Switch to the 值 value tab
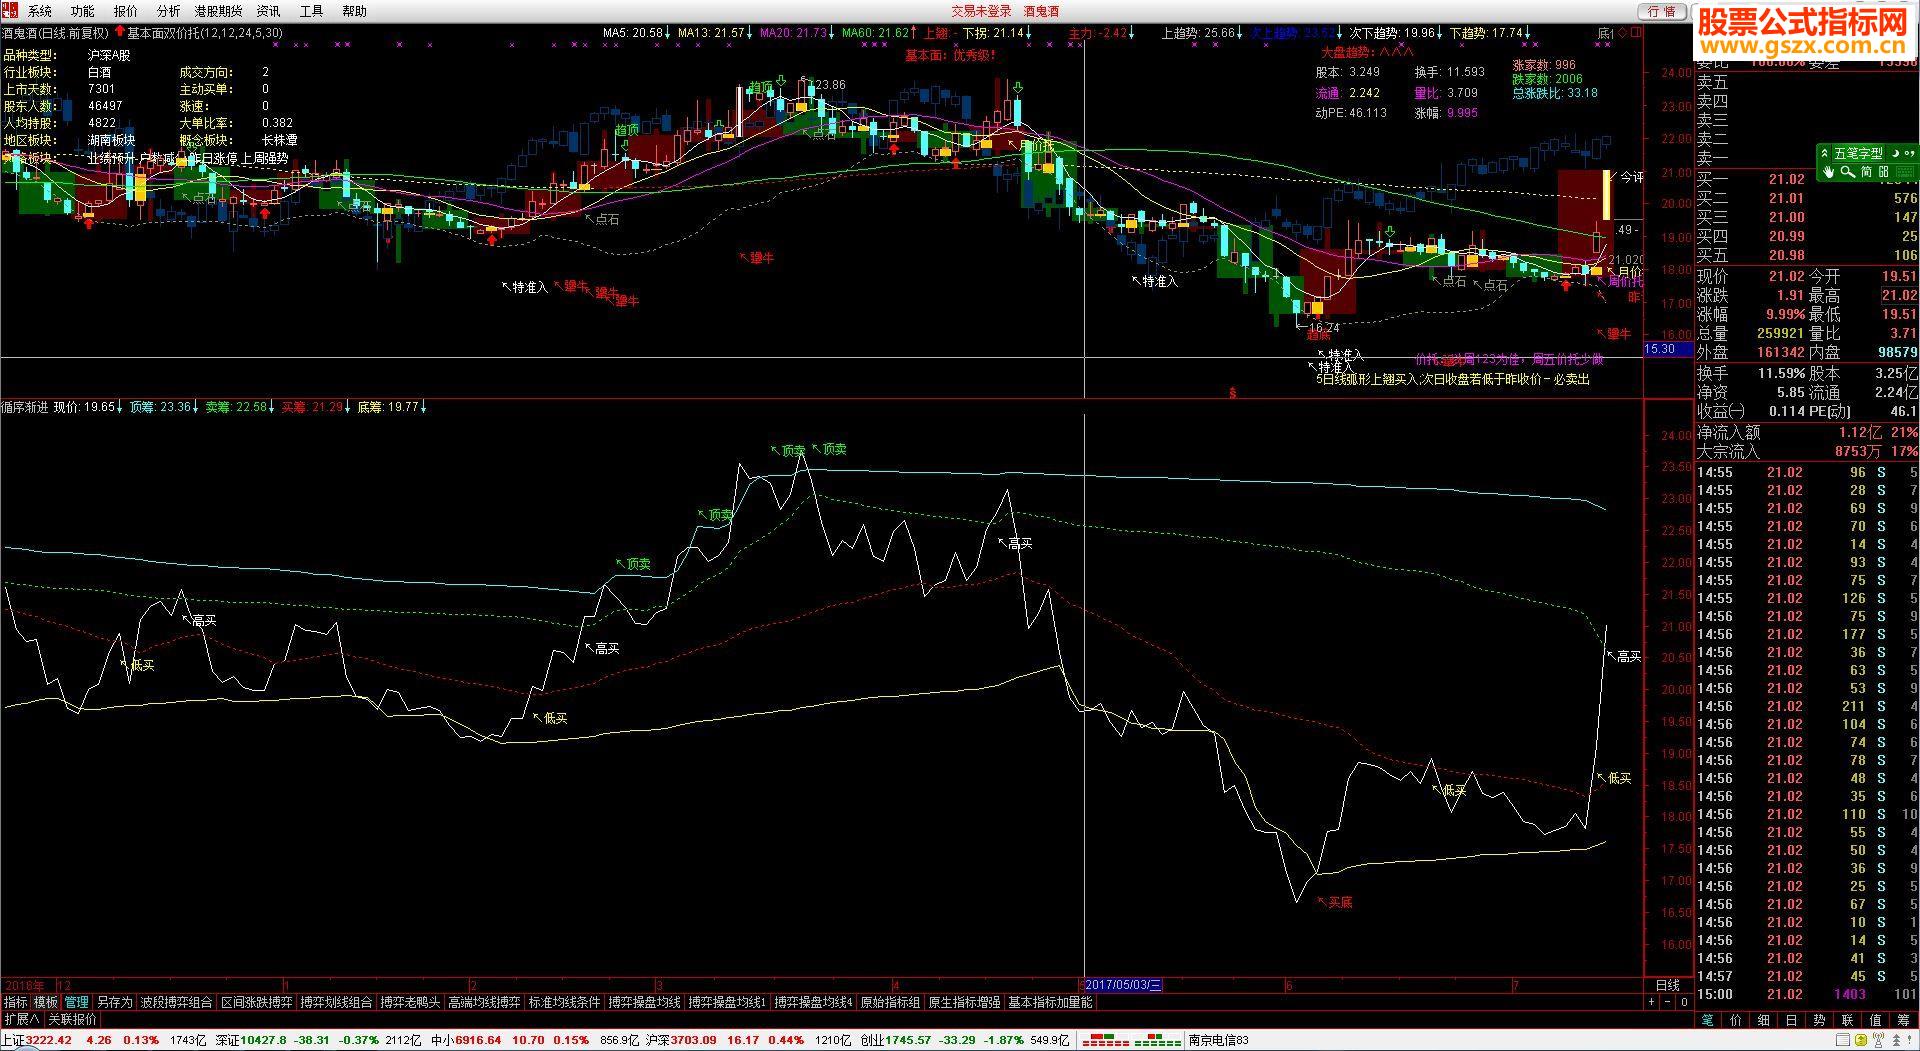 pos(1875,1020)
